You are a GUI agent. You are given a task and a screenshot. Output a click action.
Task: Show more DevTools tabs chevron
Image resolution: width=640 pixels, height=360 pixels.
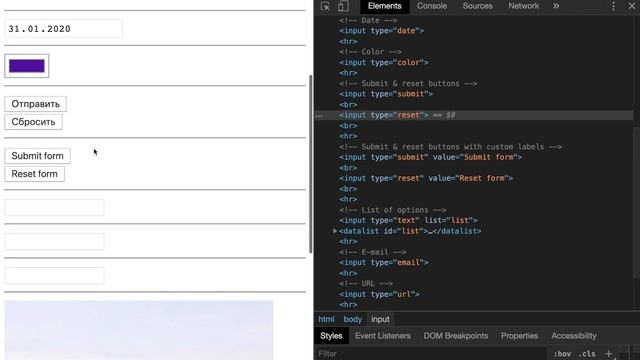coord(556,6)
